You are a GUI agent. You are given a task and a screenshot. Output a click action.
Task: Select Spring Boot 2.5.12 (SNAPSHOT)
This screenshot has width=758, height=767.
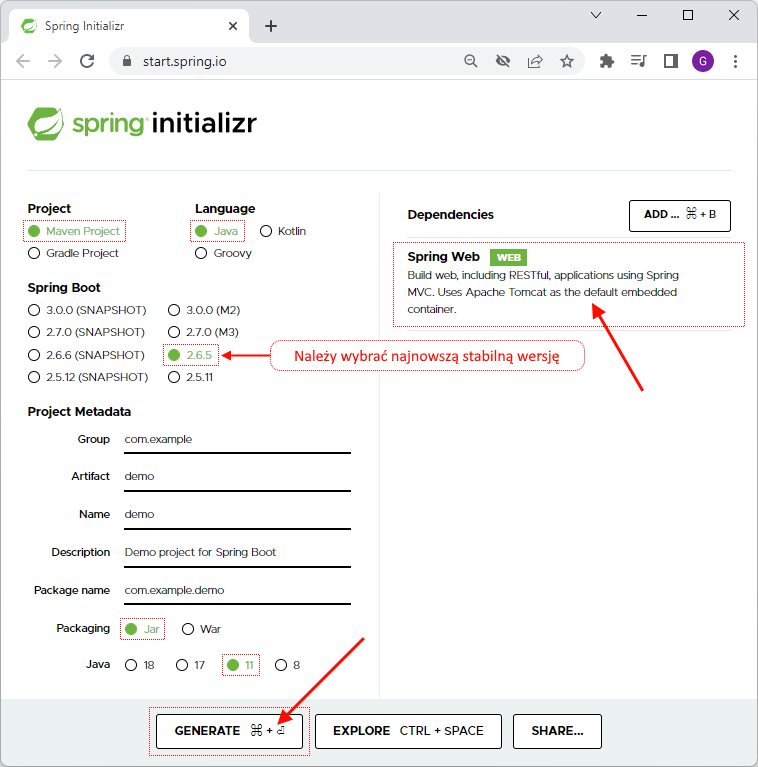[x=88, y=377]
